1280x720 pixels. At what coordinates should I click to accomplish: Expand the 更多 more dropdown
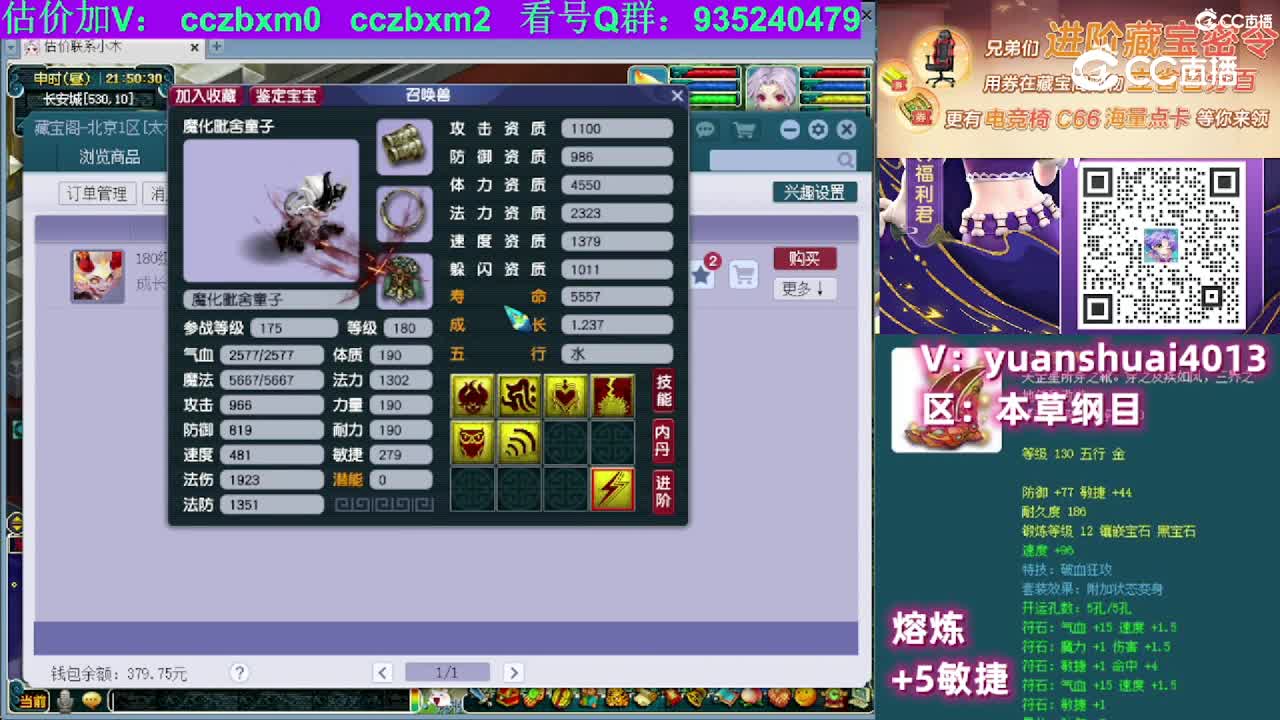[x=804, y=288]
